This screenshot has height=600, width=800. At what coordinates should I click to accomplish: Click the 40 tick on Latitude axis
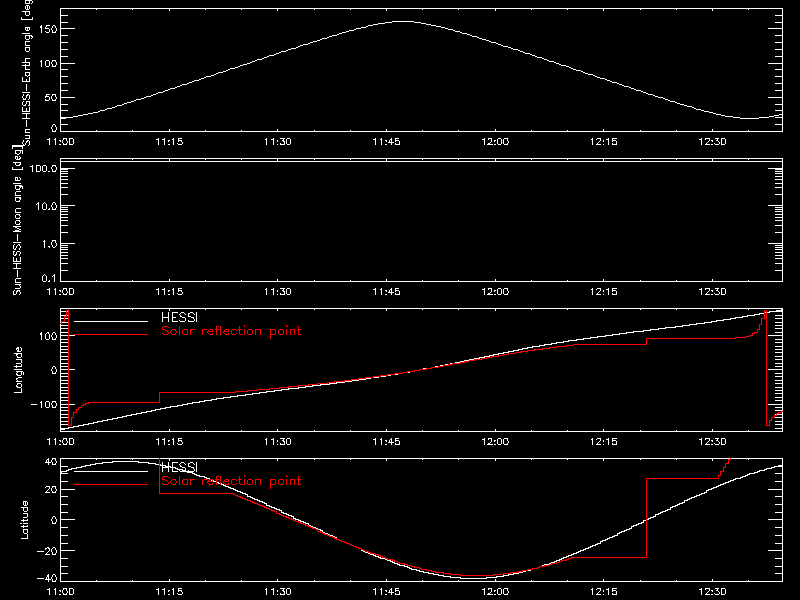[x=51, y=461]
